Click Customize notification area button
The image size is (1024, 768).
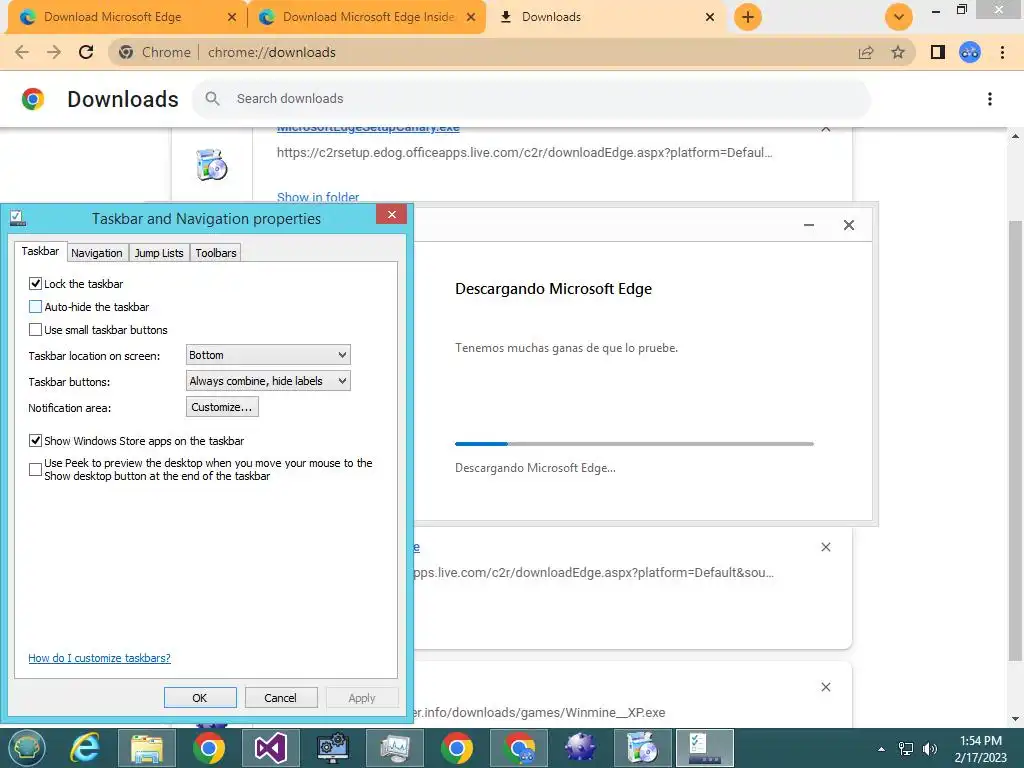[x=222, y=408]
